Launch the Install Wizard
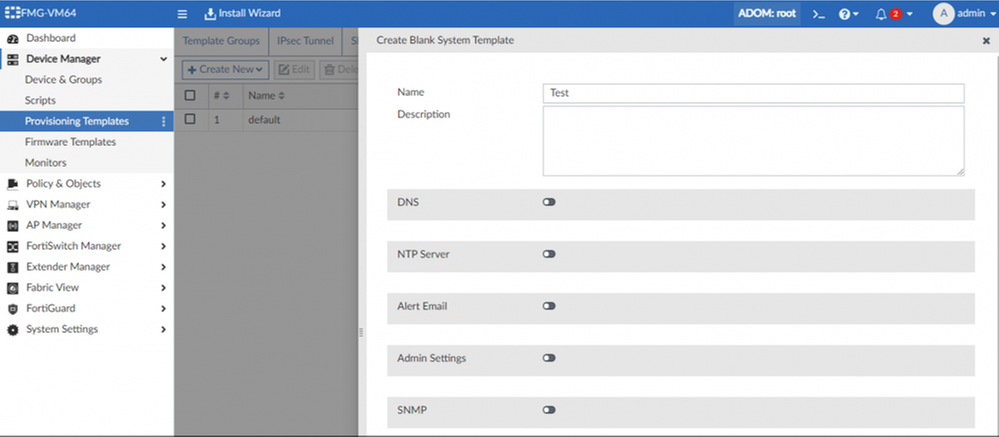 point(241,14)
